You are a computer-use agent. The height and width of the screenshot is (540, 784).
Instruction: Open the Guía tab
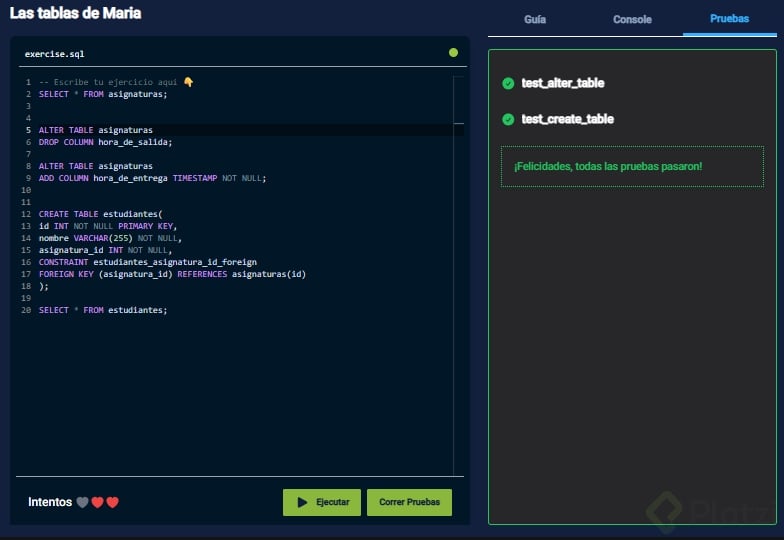(x=534, y=20)
